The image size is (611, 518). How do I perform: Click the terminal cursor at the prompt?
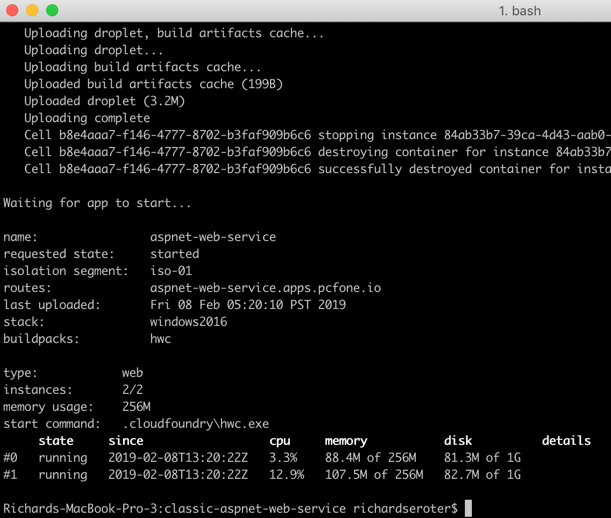[x=469, y=509]
